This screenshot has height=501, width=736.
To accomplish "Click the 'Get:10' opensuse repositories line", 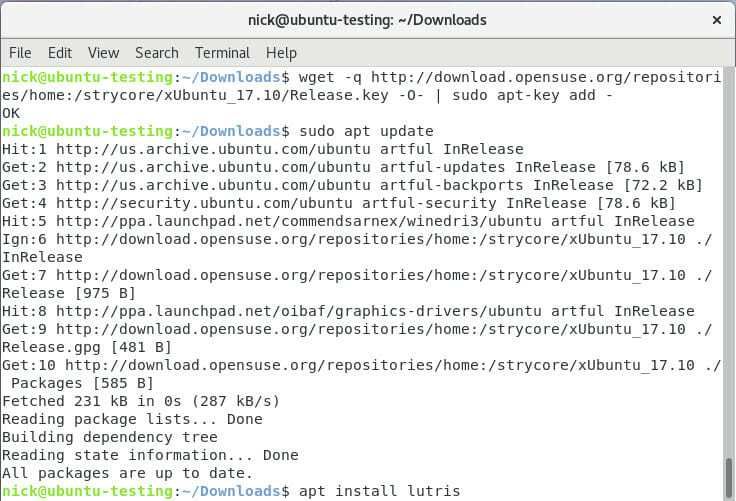I will pyautogui.click(x=361, y=365).
